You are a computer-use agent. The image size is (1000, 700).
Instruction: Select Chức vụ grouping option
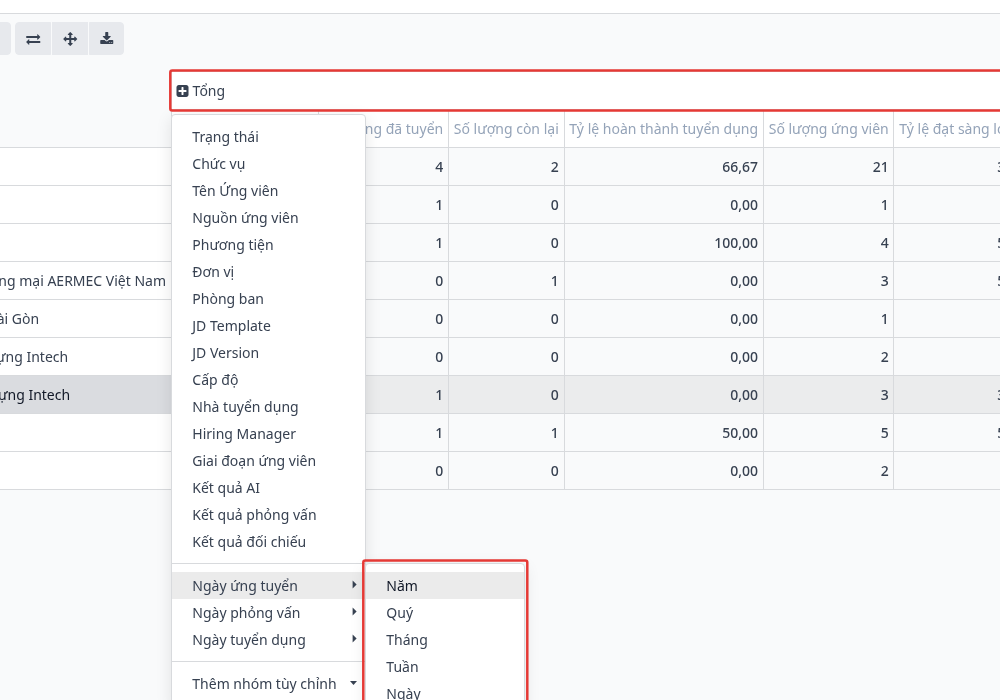[268, 164]
